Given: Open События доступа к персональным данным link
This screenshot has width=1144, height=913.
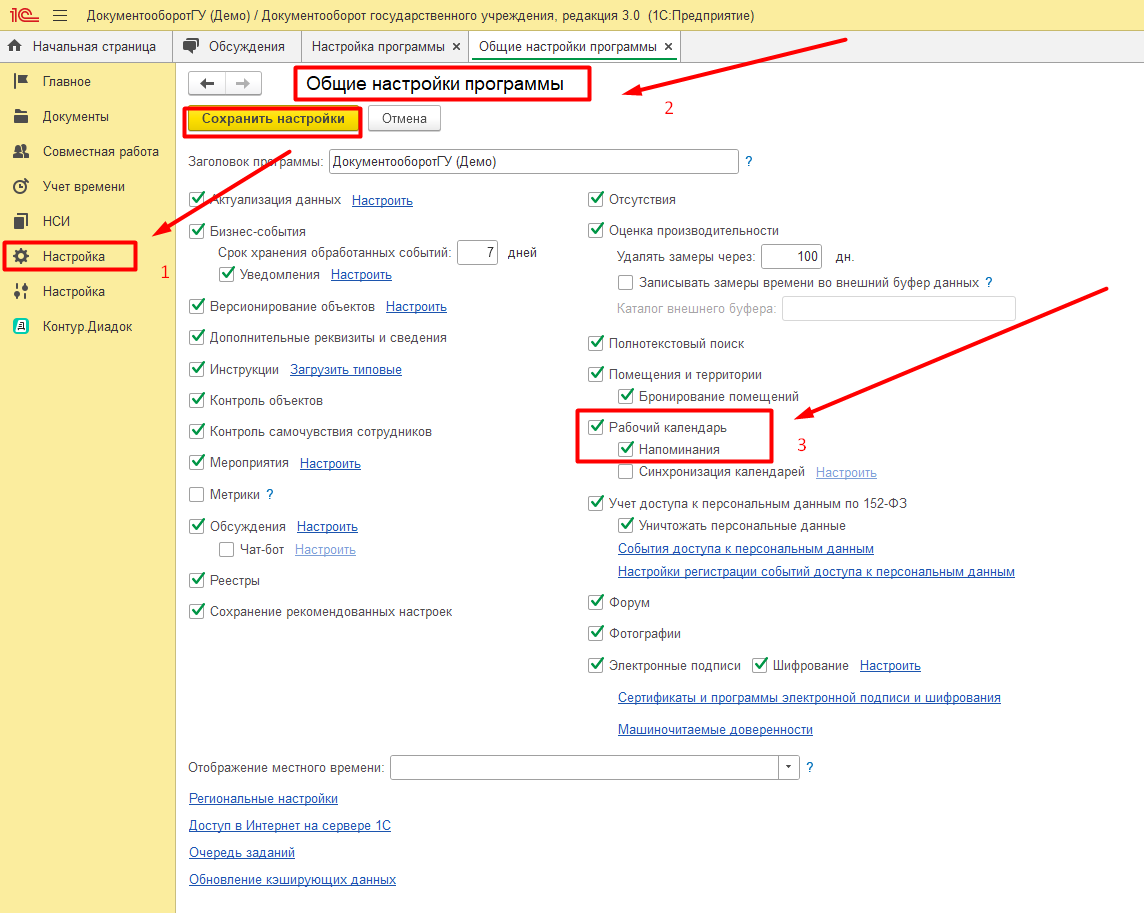Looking at the screenshot, I should tap(746, 548).
